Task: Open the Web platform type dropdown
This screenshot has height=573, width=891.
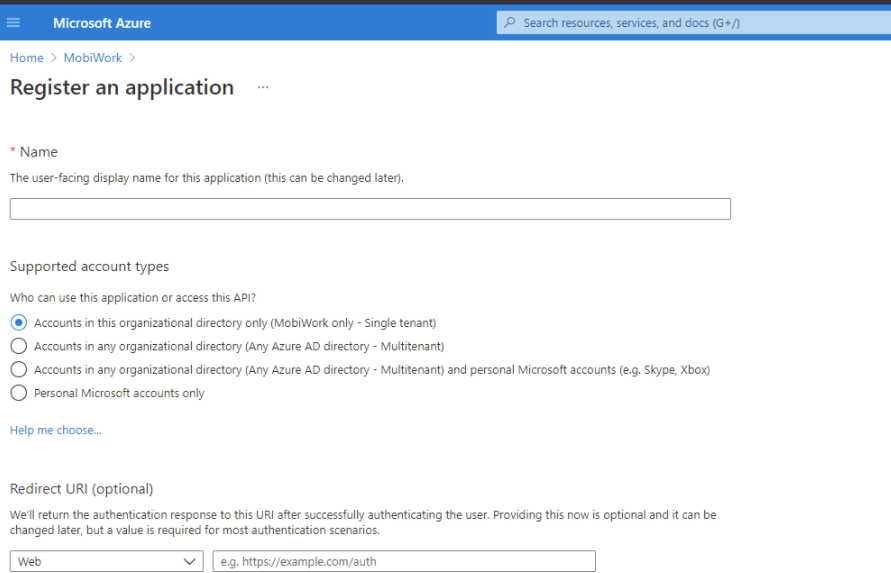Action: (x=100, y=561)
